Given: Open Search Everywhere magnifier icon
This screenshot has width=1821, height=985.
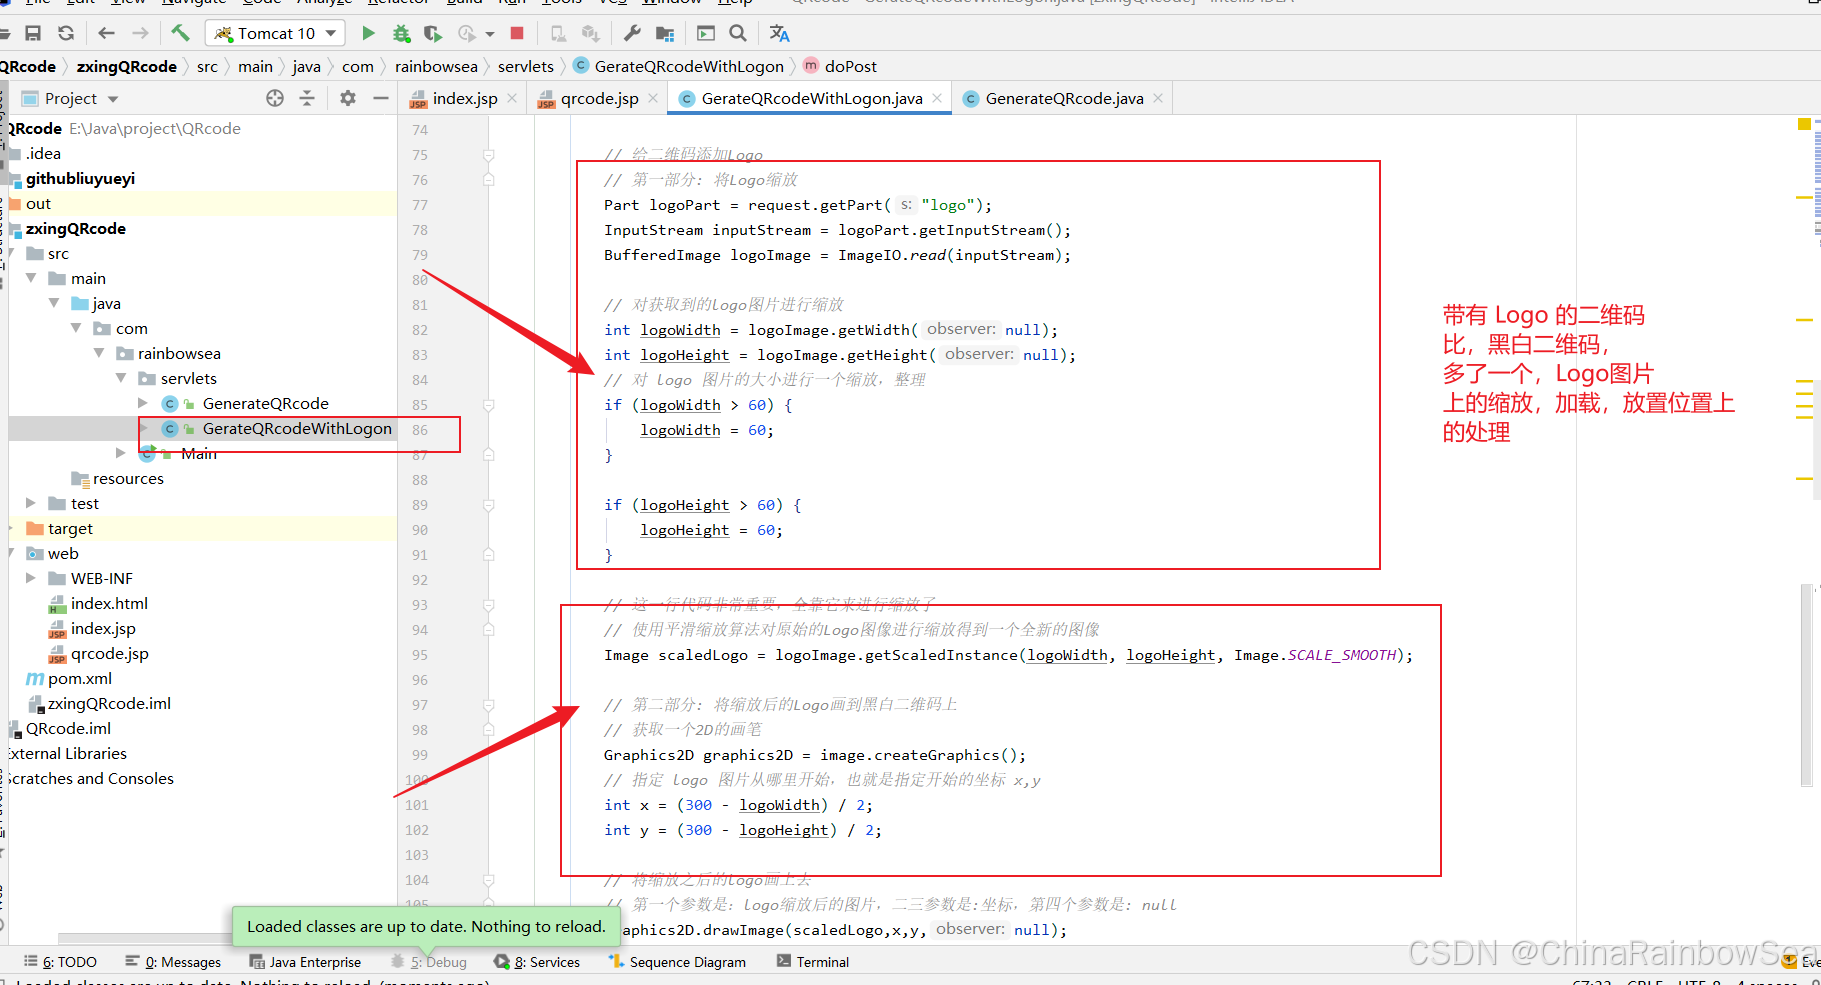Looking at the screenshot, I should click(x=738, y=33).
